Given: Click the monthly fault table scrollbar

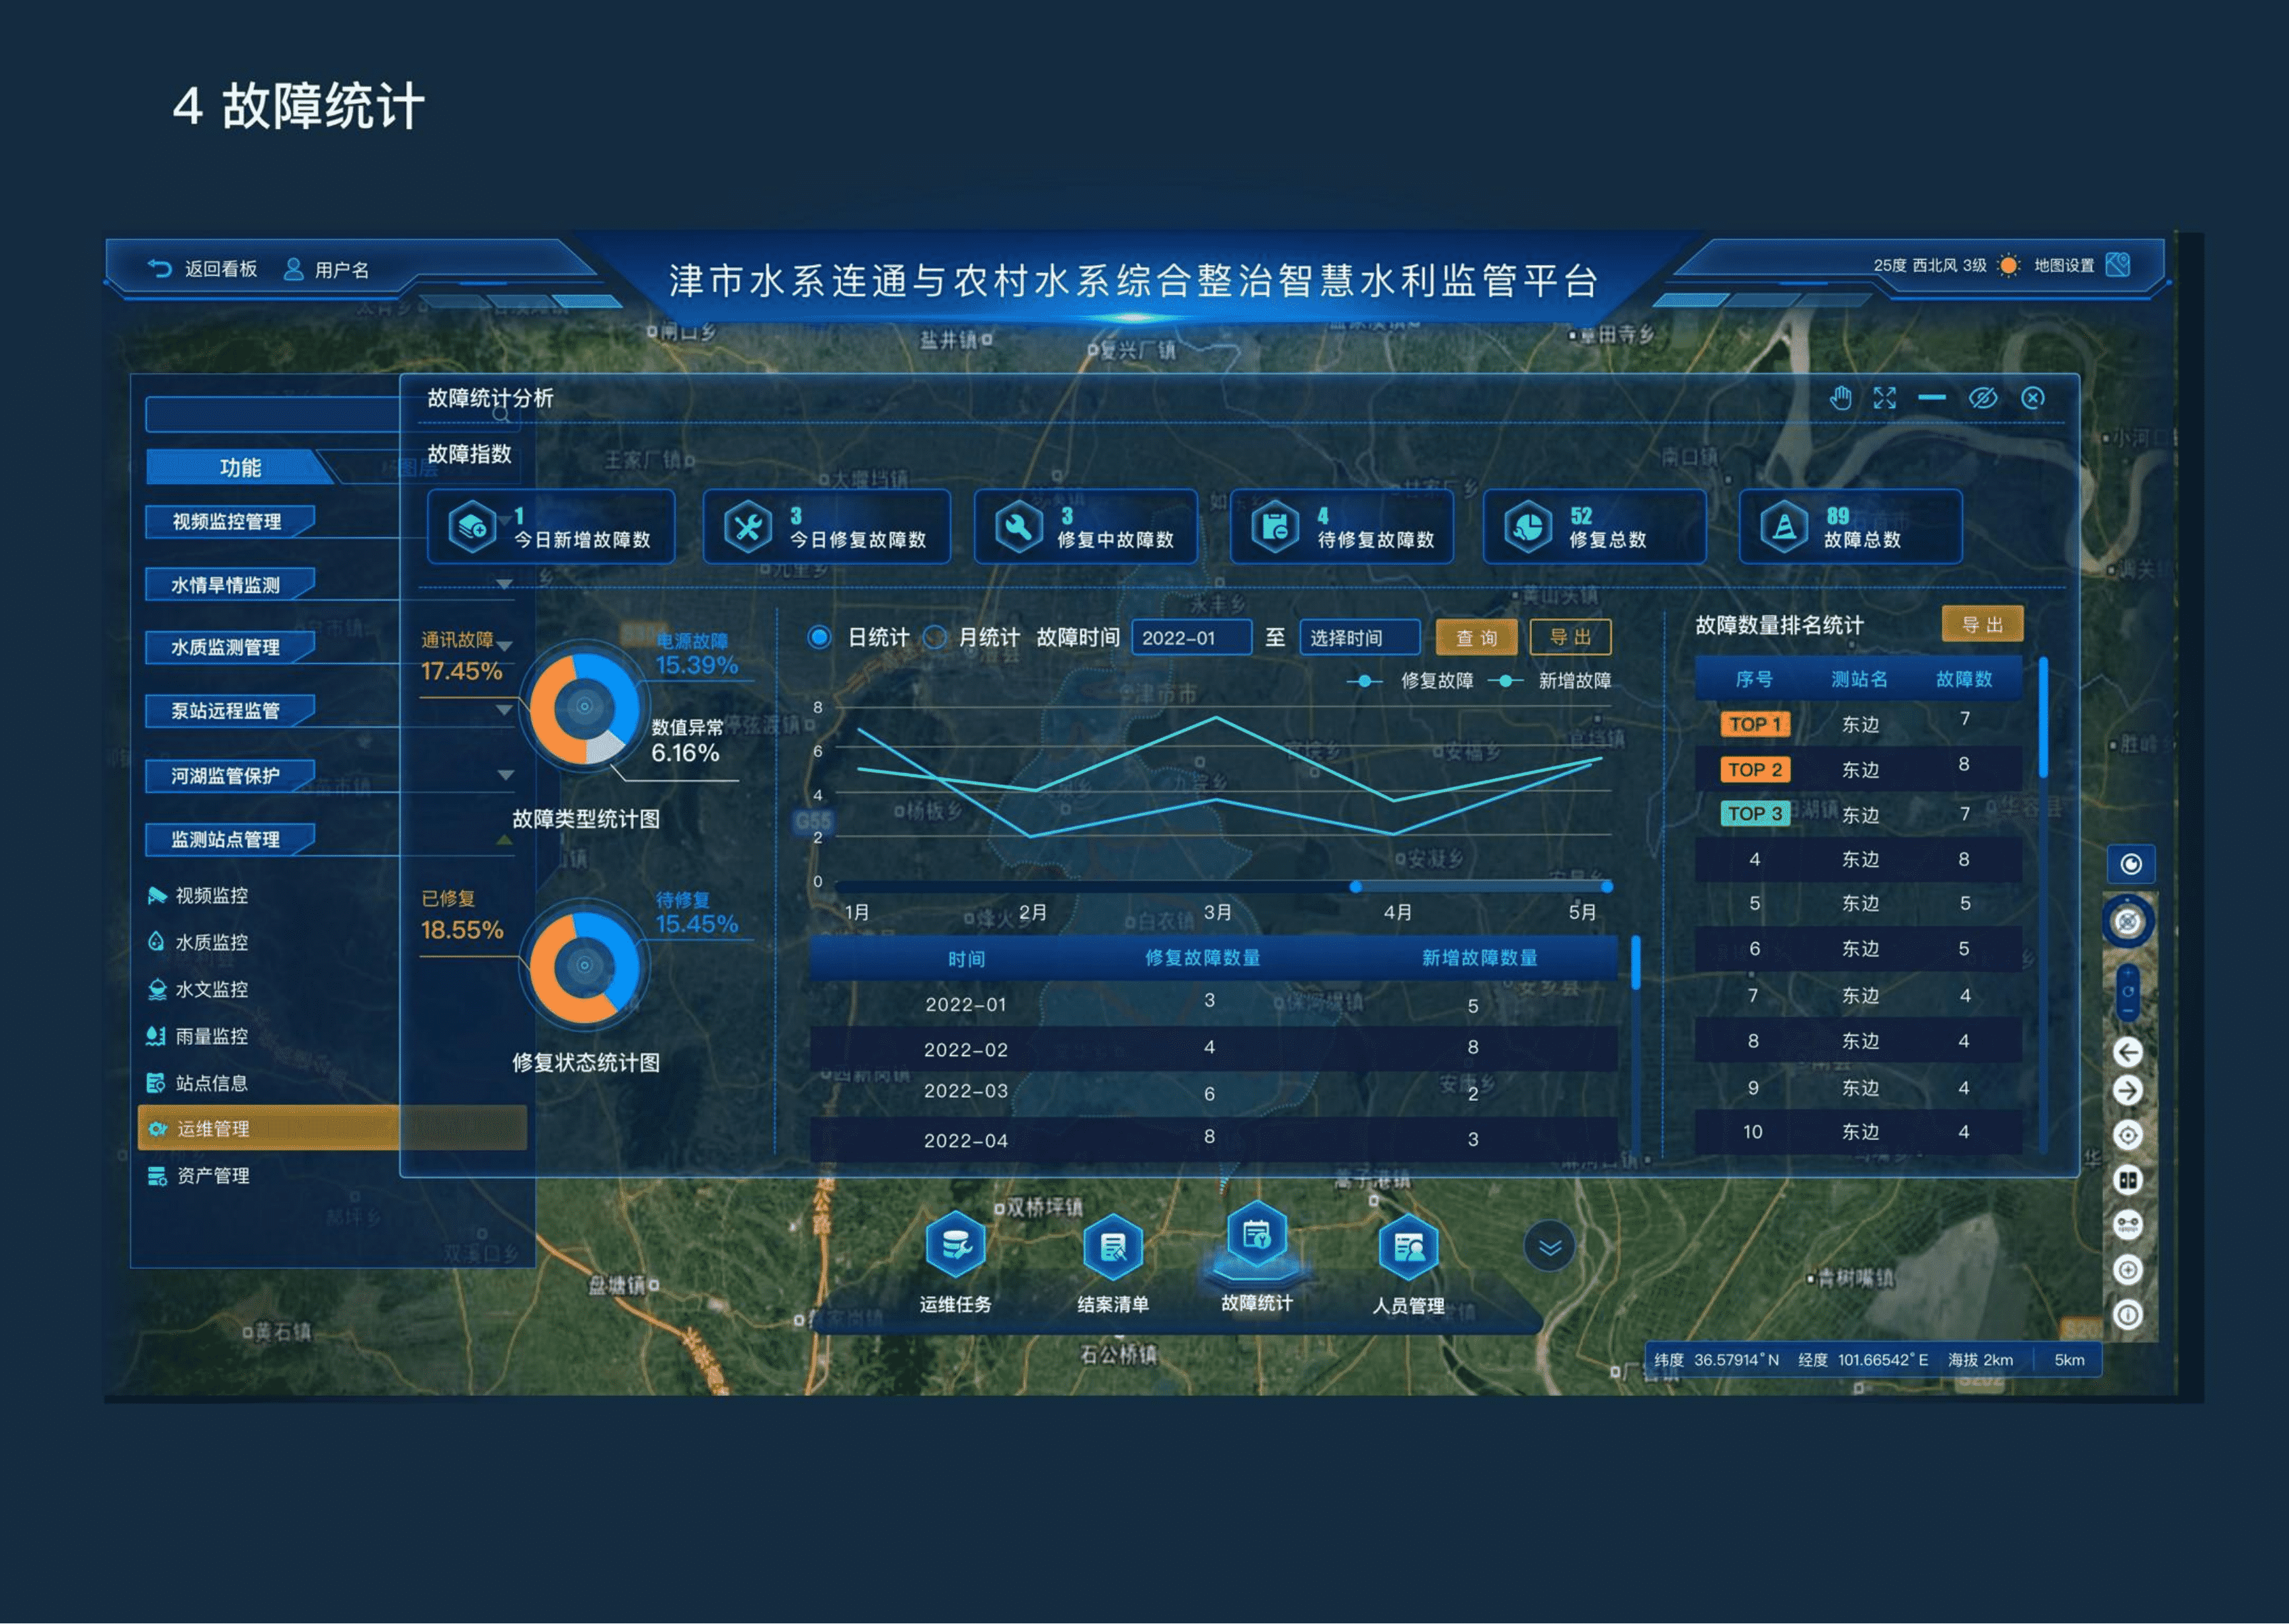Looking at the screenshot, I should coord(1636,963).
